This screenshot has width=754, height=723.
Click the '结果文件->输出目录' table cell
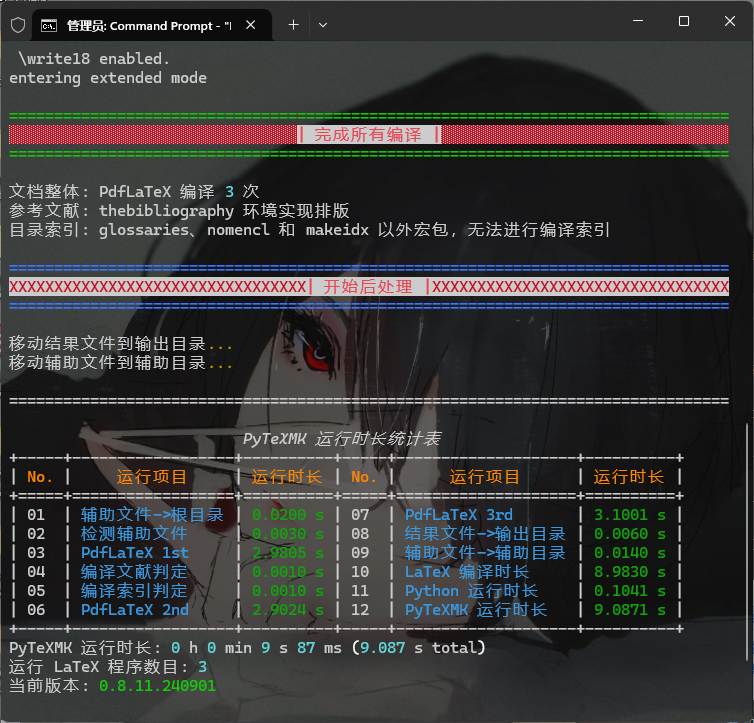tap(485, 534)
